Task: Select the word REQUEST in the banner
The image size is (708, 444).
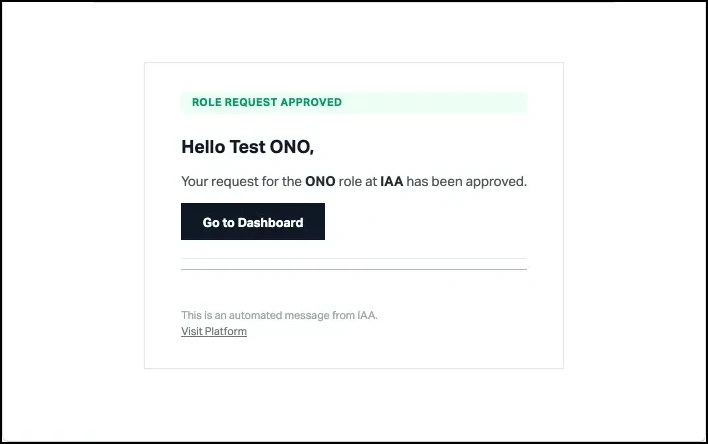Action: point(250,102)
